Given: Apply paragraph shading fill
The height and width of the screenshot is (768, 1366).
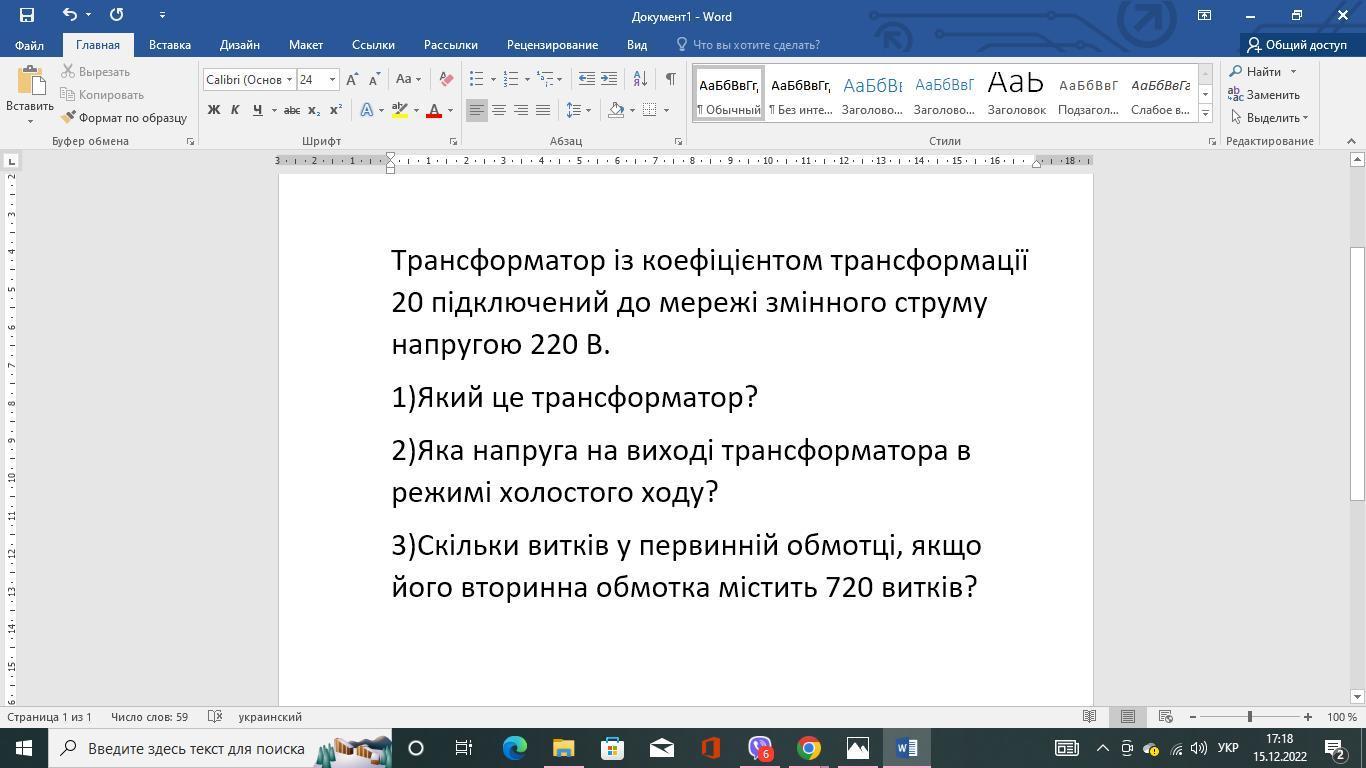Looking at the screenshot, I should click(616, 110).
